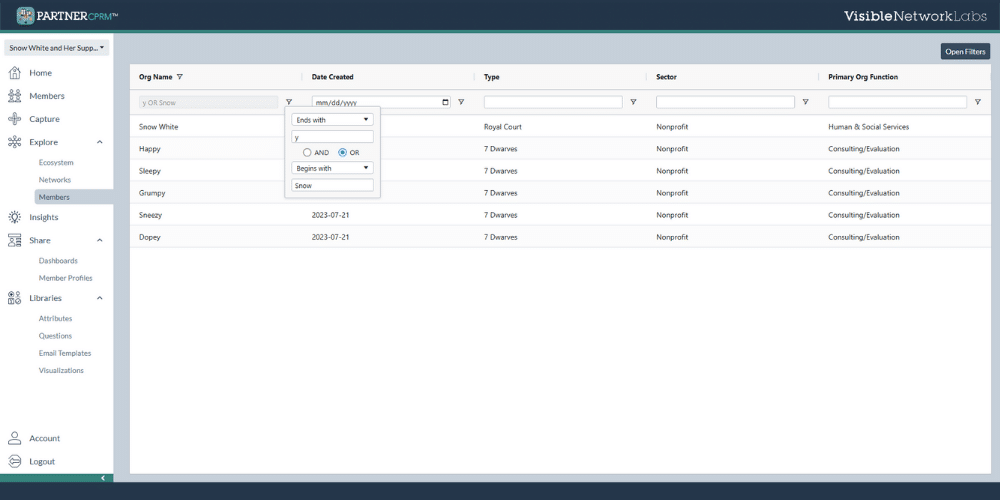Image resolution: width=1000 pixels, height=500 pixels.
Task: Open the Sector column filter icon
Action: [x=805, y=102]
